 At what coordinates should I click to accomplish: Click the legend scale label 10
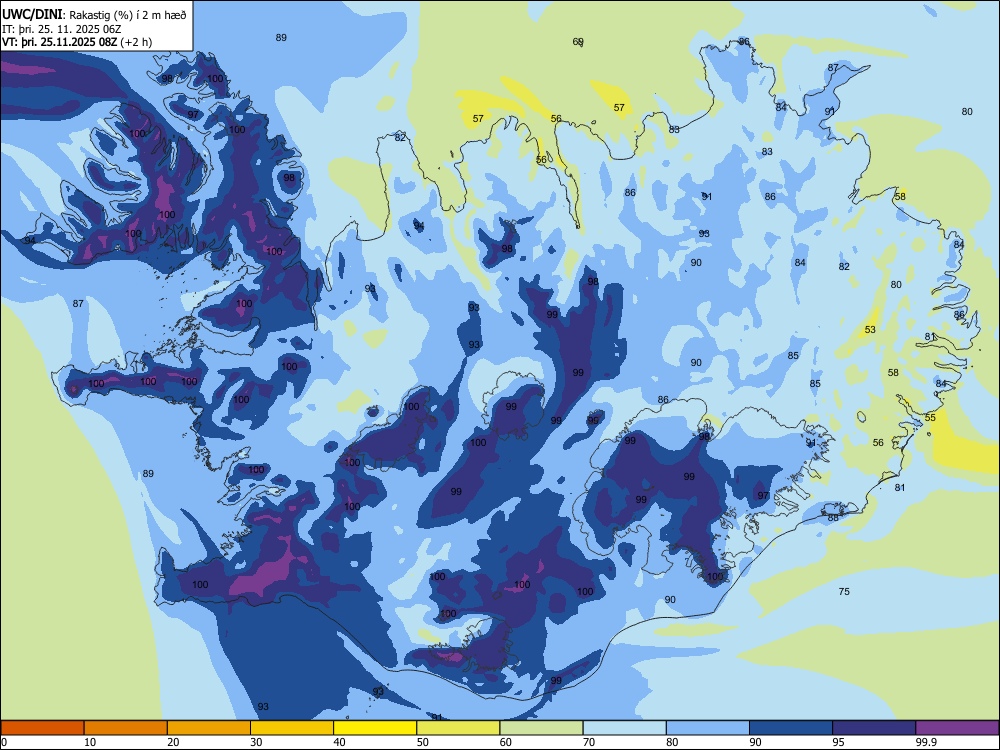pyautogui.click(x=90, y=742)
